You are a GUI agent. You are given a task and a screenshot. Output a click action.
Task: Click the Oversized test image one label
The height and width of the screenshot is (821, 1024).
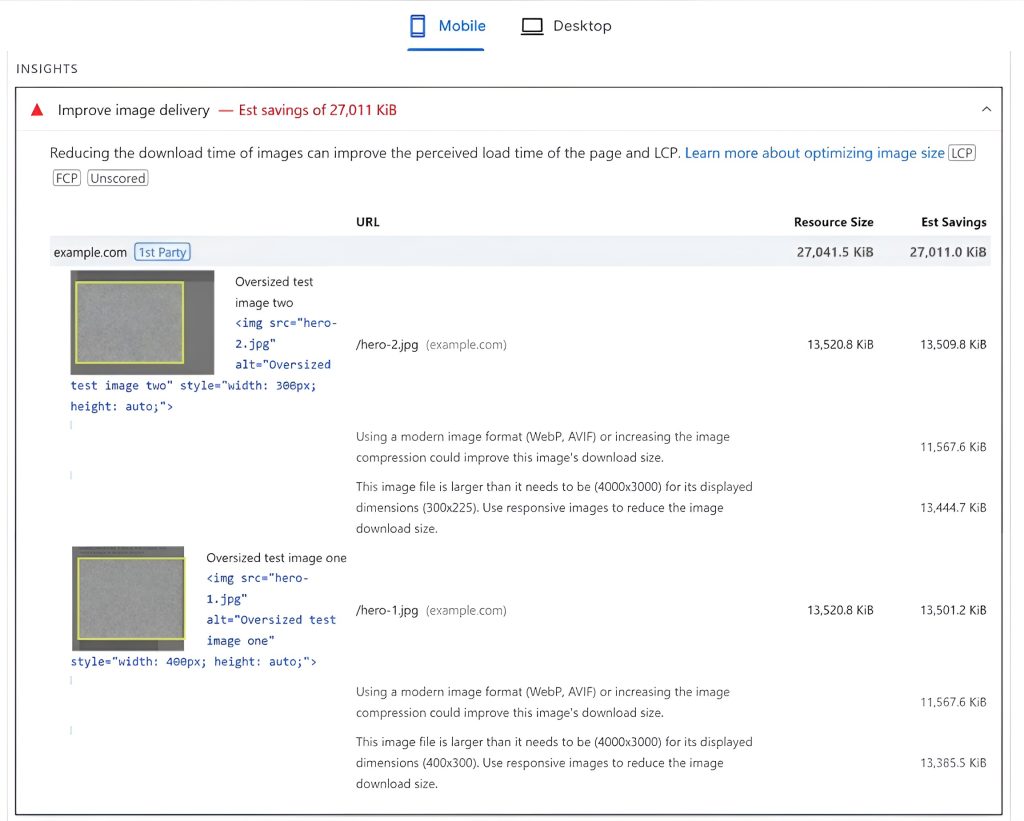coord(276,558)
